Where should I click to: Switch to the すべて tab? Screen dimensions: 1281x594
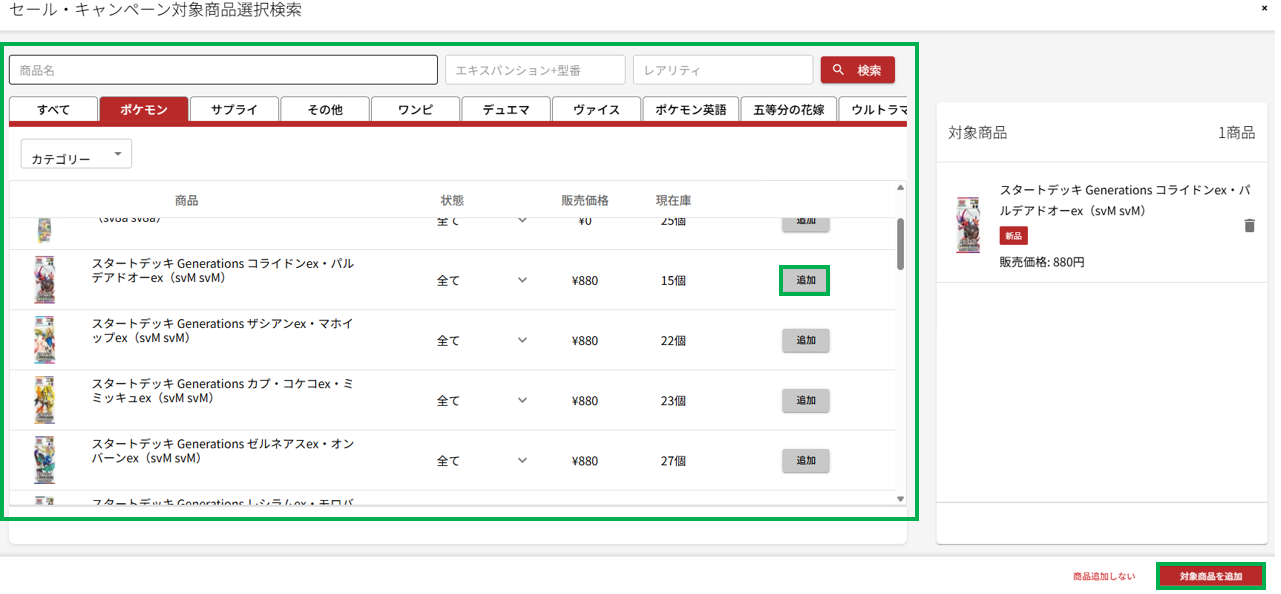pos(54,110)
